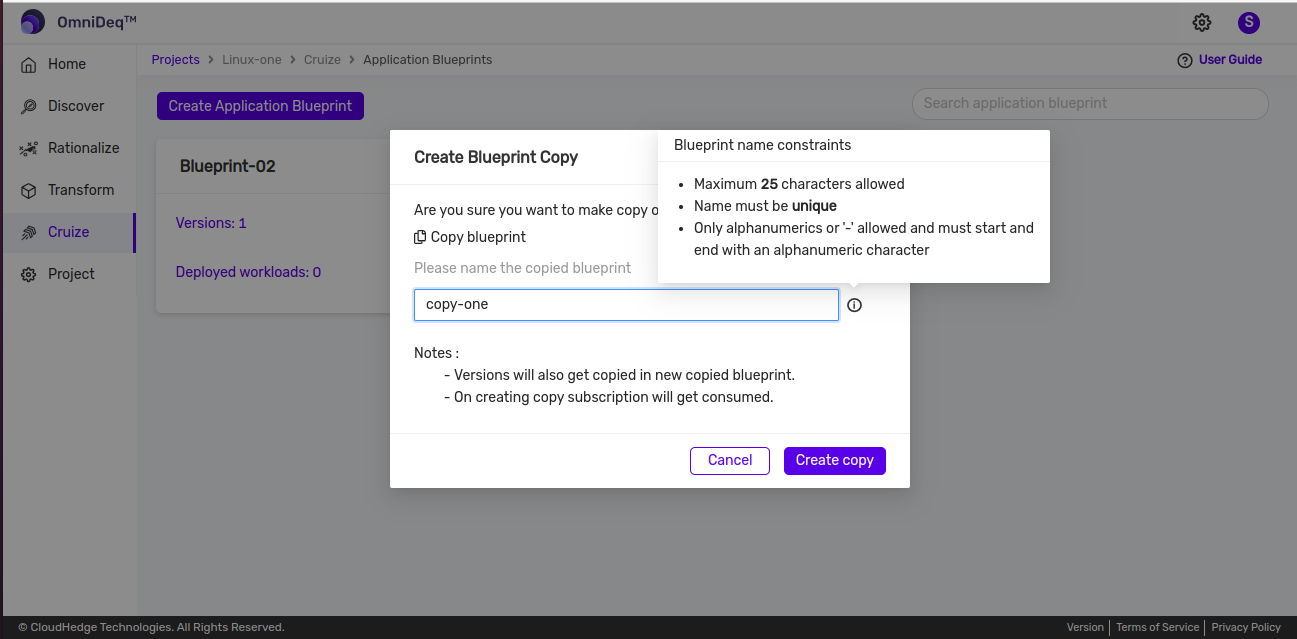Click the Cruize sidebar icon
1297x639 pixels.
click(x=29, y=232)
